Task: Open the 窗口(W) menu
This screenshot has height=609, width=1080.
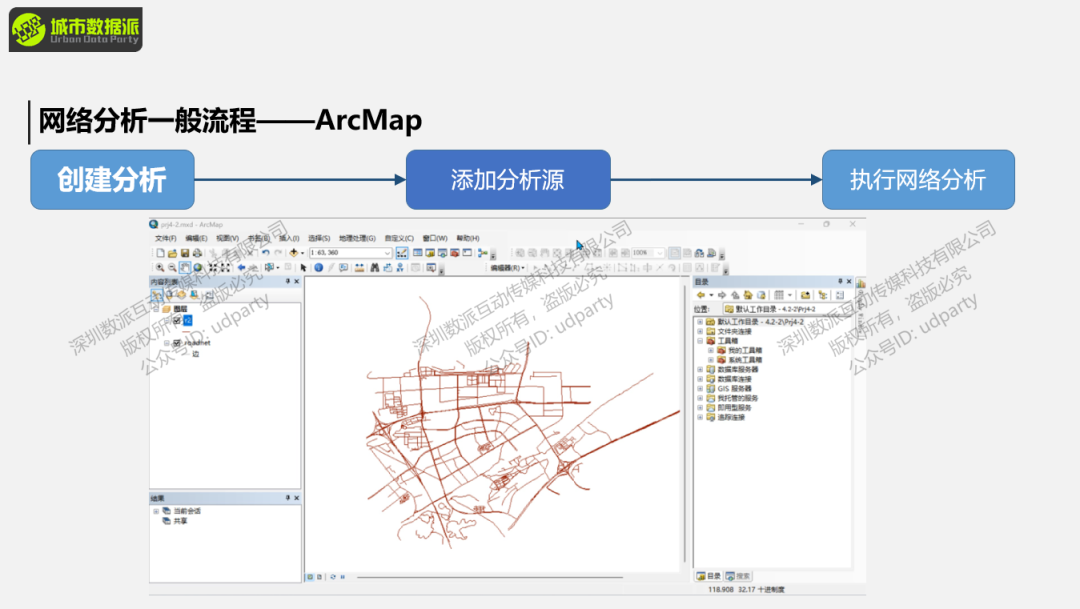Action: click(x=435, y=238)
